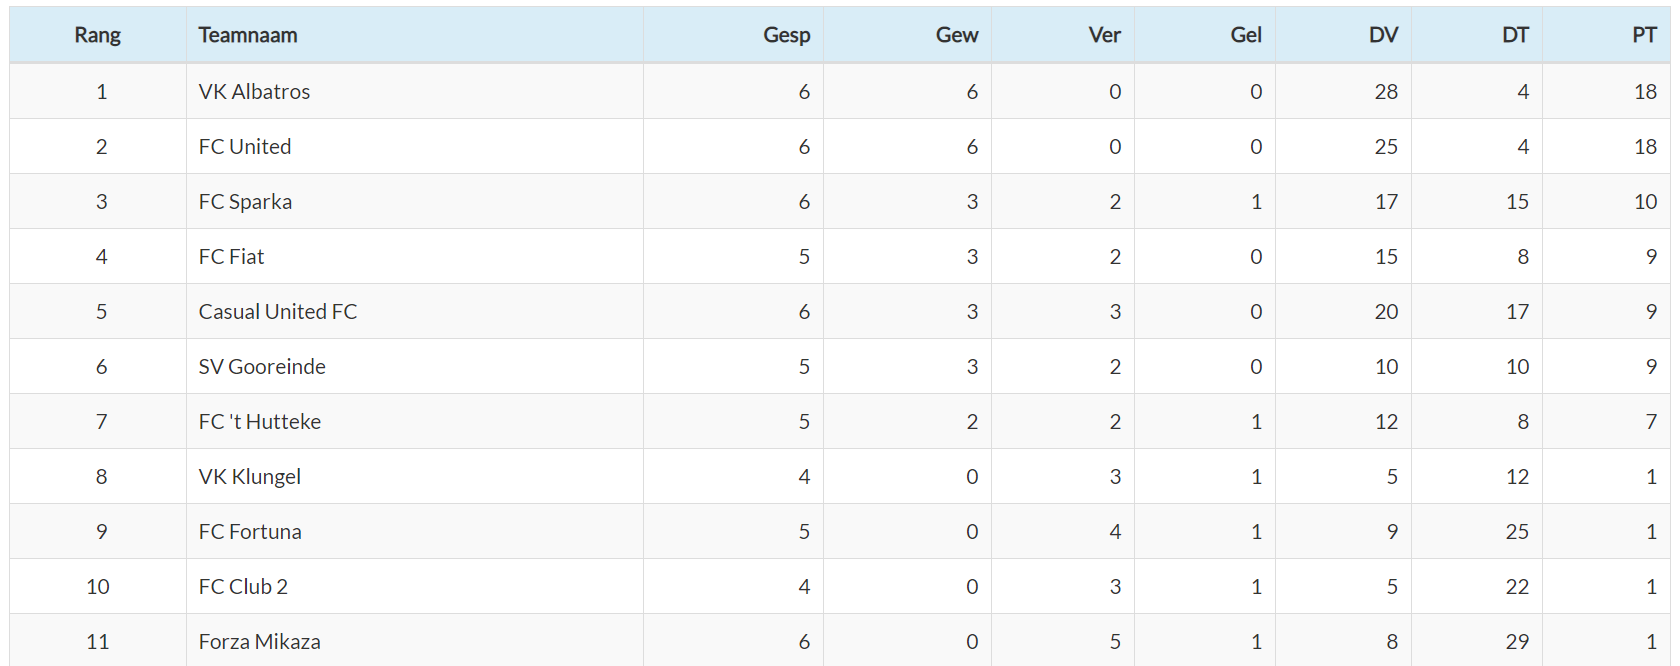Image resolution: width=1680 pixels, height=666 pixels.
Task: Open Forza Mikaza team entry
Action: pos(260,642)
